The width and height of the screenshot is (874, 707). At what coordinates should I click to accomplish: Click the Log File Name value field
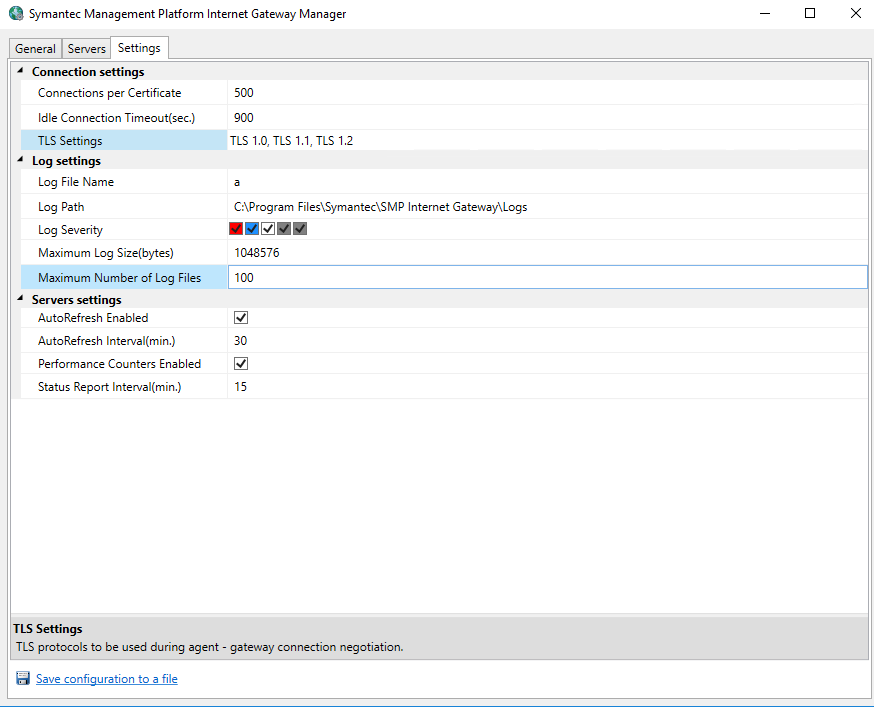[x=547, y=182]
